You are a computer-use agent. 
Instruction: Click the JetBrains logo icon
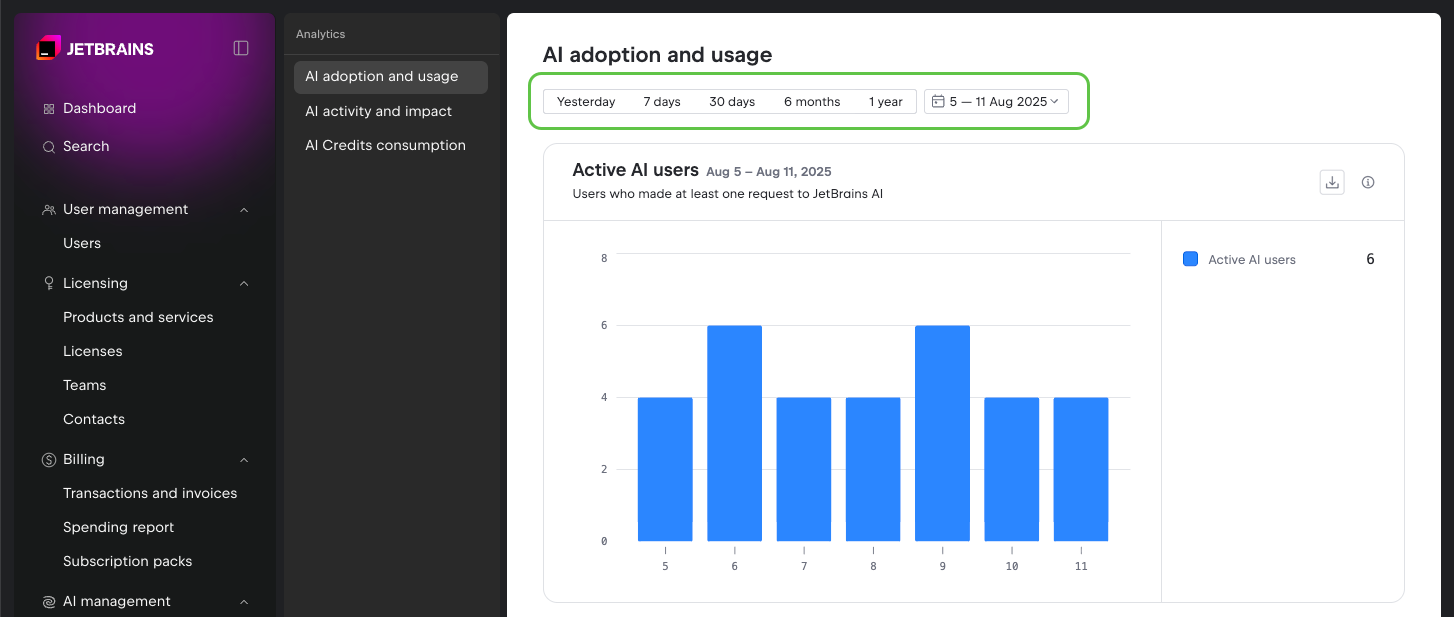click(48, 48)
